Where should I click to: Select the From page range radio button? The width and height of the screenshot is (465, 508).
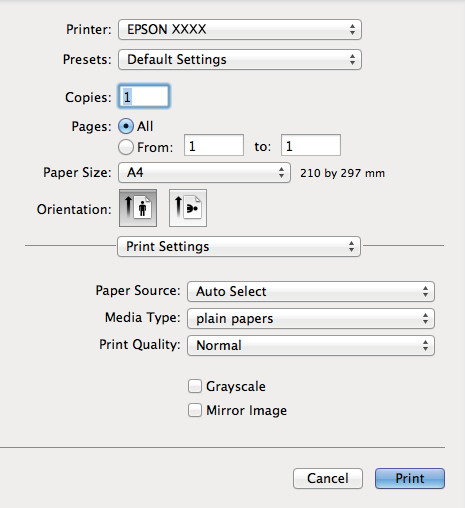click(x=126, y=147)
